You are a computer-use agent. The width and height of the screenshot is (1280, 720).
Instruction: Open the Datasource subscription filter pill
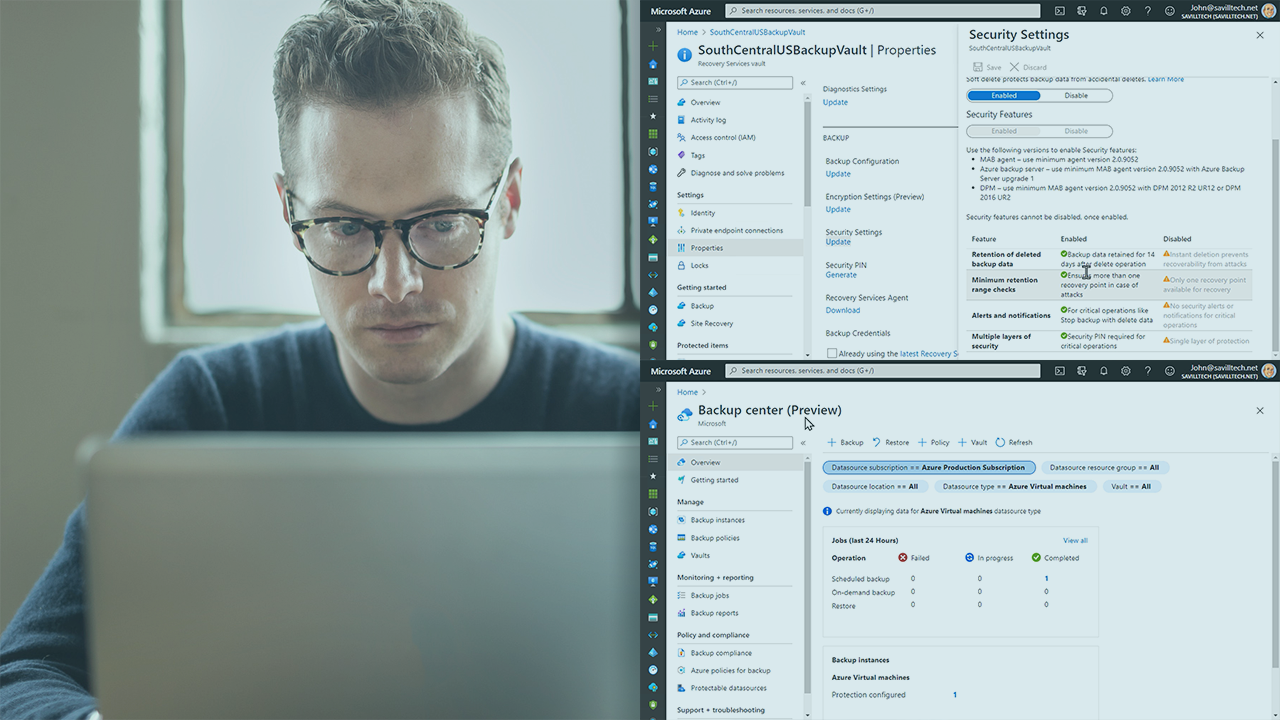[x=928, y=467]
